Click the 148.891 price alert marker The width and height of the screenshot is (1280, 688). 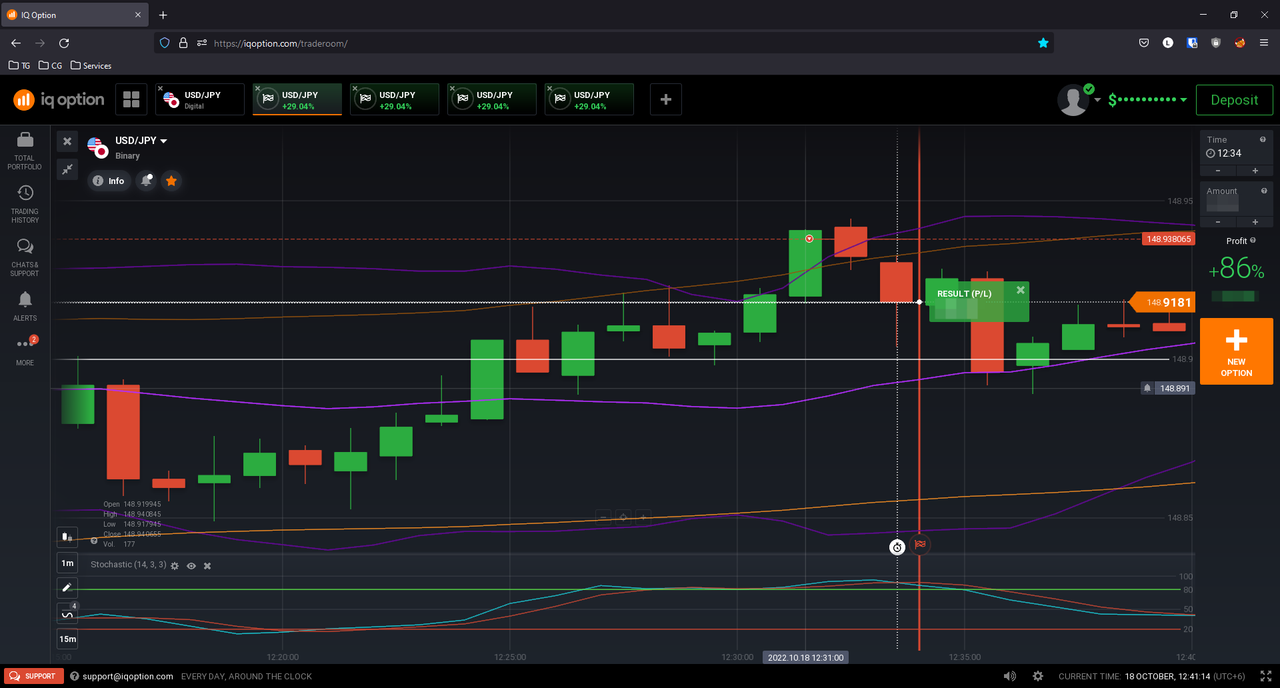1168,388
